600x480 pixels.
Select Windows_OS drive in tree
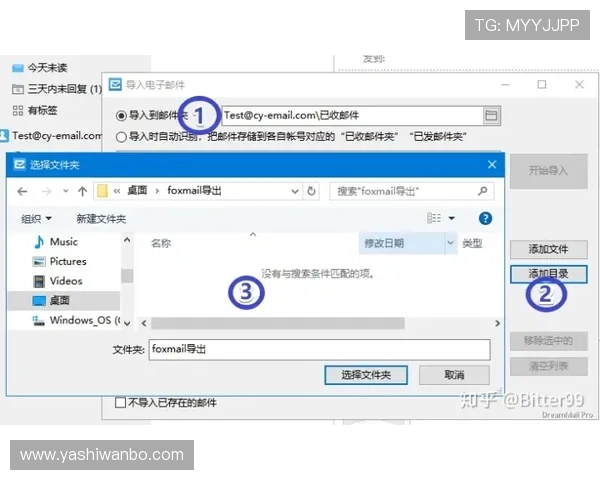pyautogui.click(x=77, y=320)
